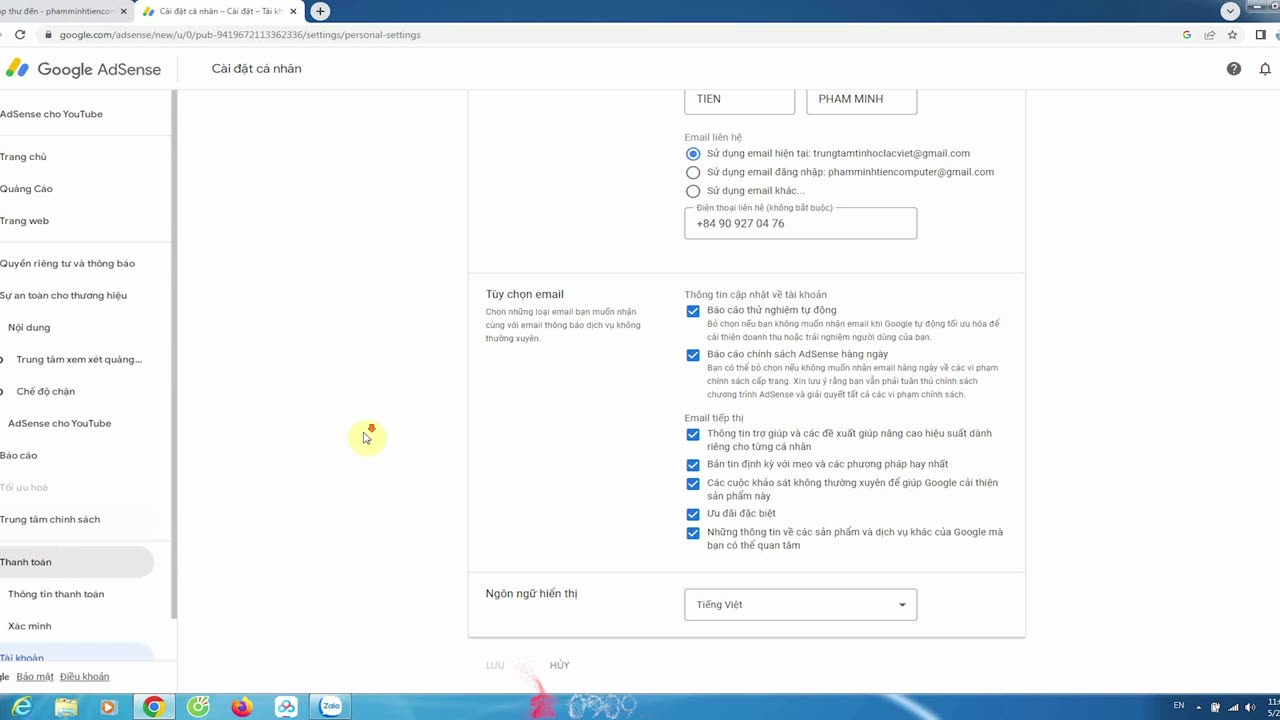The height and width of the screenshot is (720, 1280).
Task: Uncheck 'Ưu đãi đặc biệt' checkbox
Action: [693, 514]
